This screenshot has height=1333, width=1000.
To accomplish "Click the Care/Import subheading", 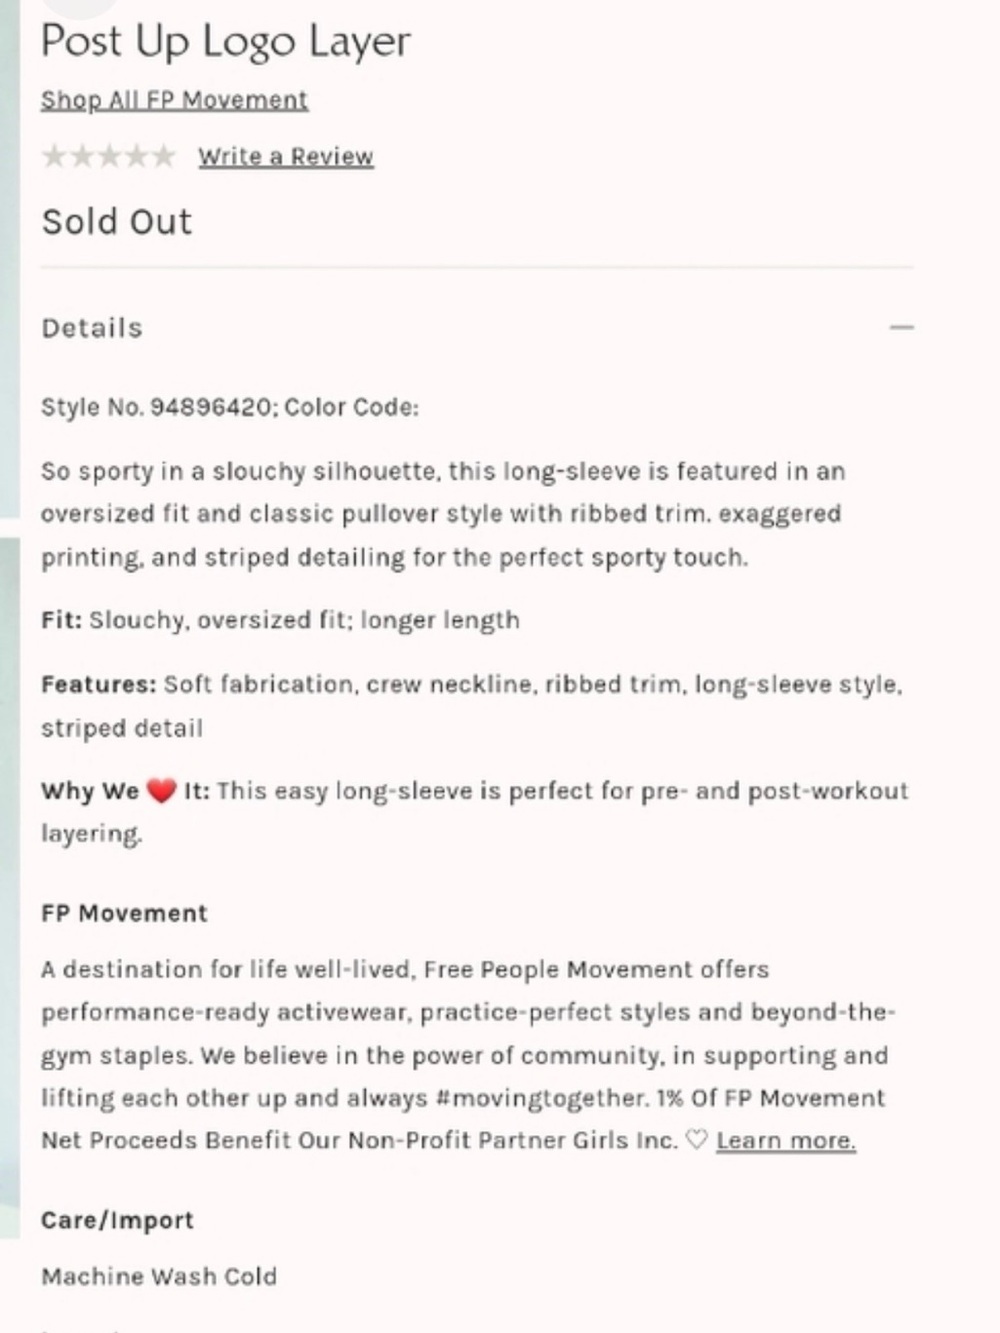I will click(x=117, y=1220).
